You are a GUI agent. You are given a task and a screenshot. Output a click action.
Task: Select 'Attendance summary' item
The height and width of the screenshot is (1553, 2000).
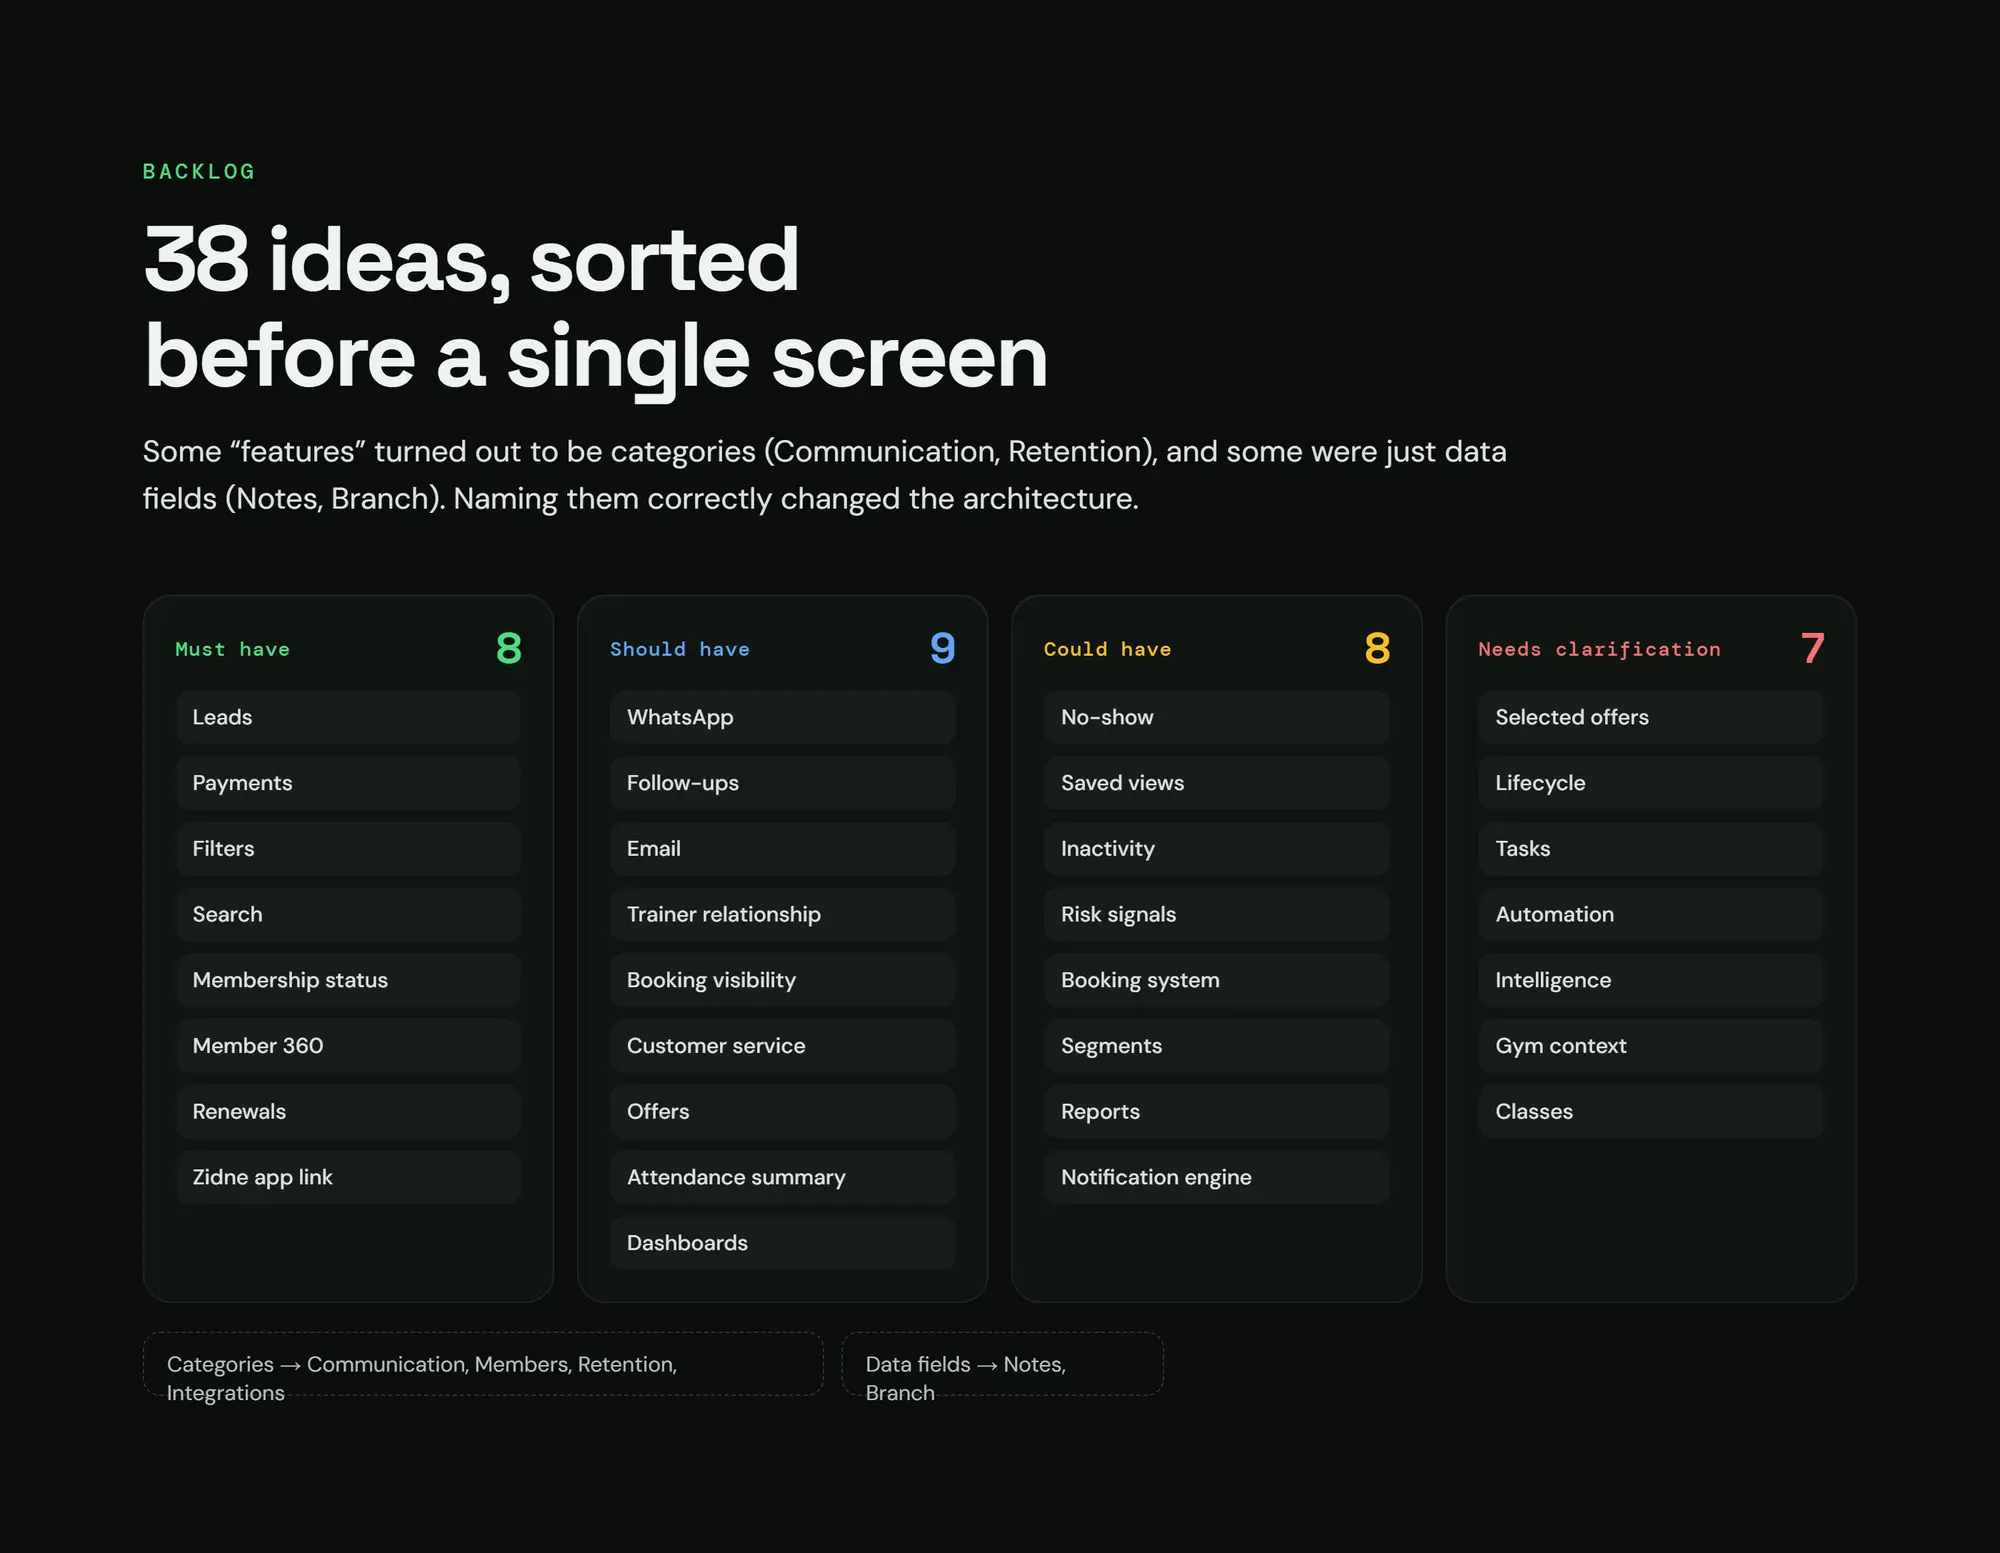tap(783, 1177)
